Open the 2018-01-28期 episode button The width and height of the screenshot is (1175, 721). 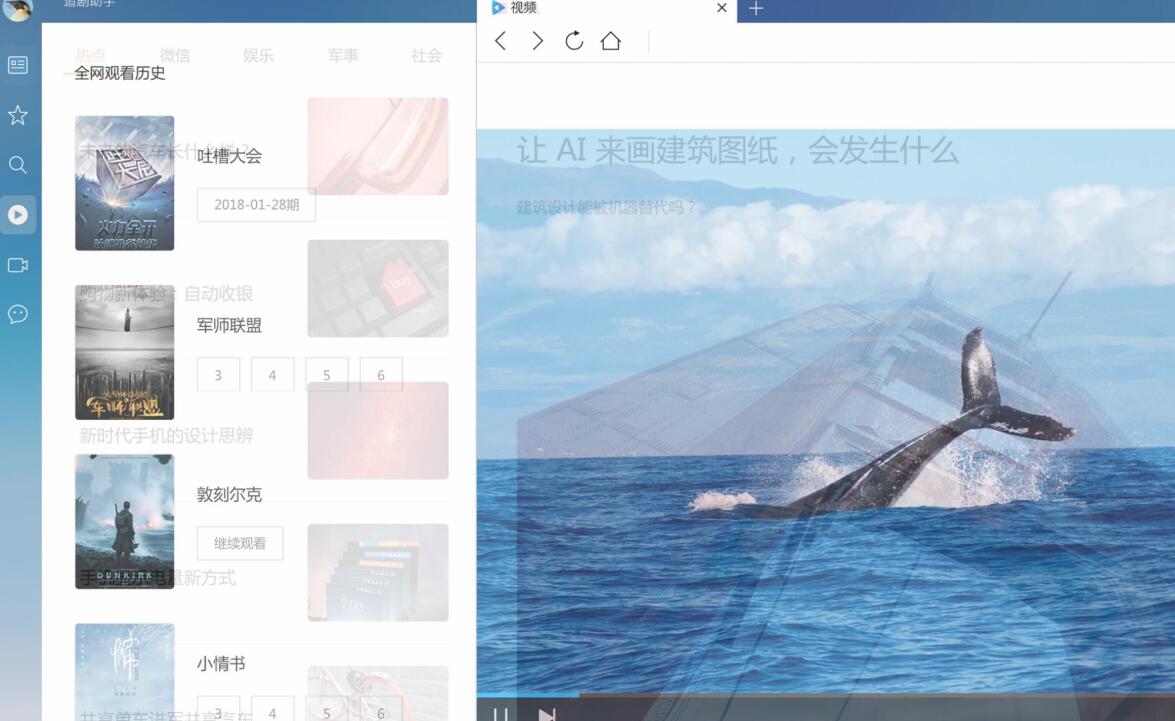tap(256, 205)
